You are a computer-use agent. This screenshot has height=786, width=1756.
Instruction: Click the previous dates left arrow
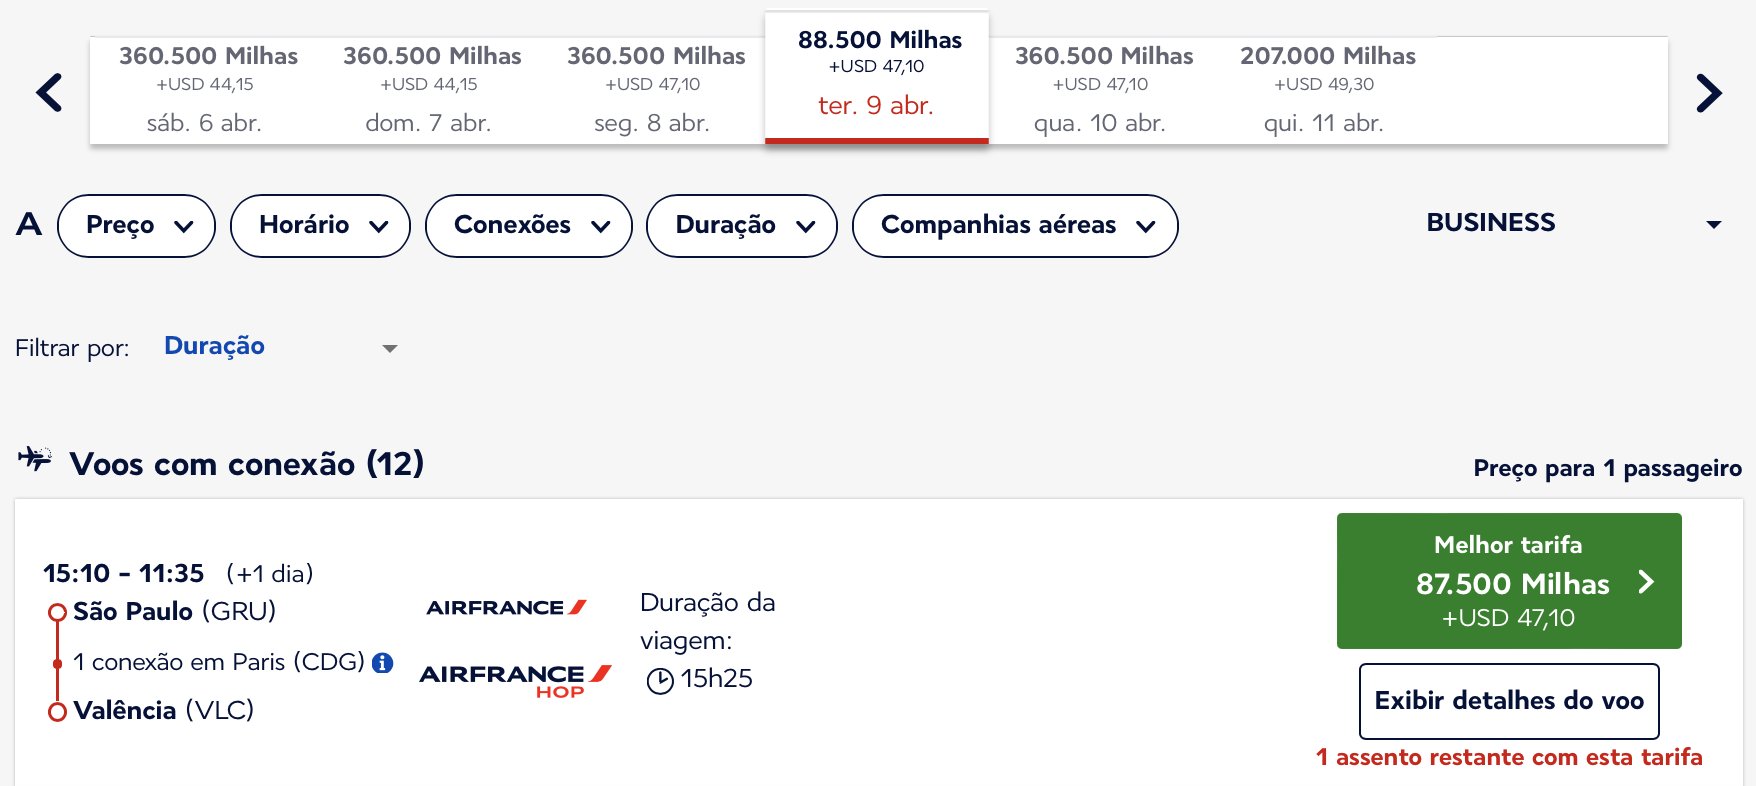(x=49, y=93)
